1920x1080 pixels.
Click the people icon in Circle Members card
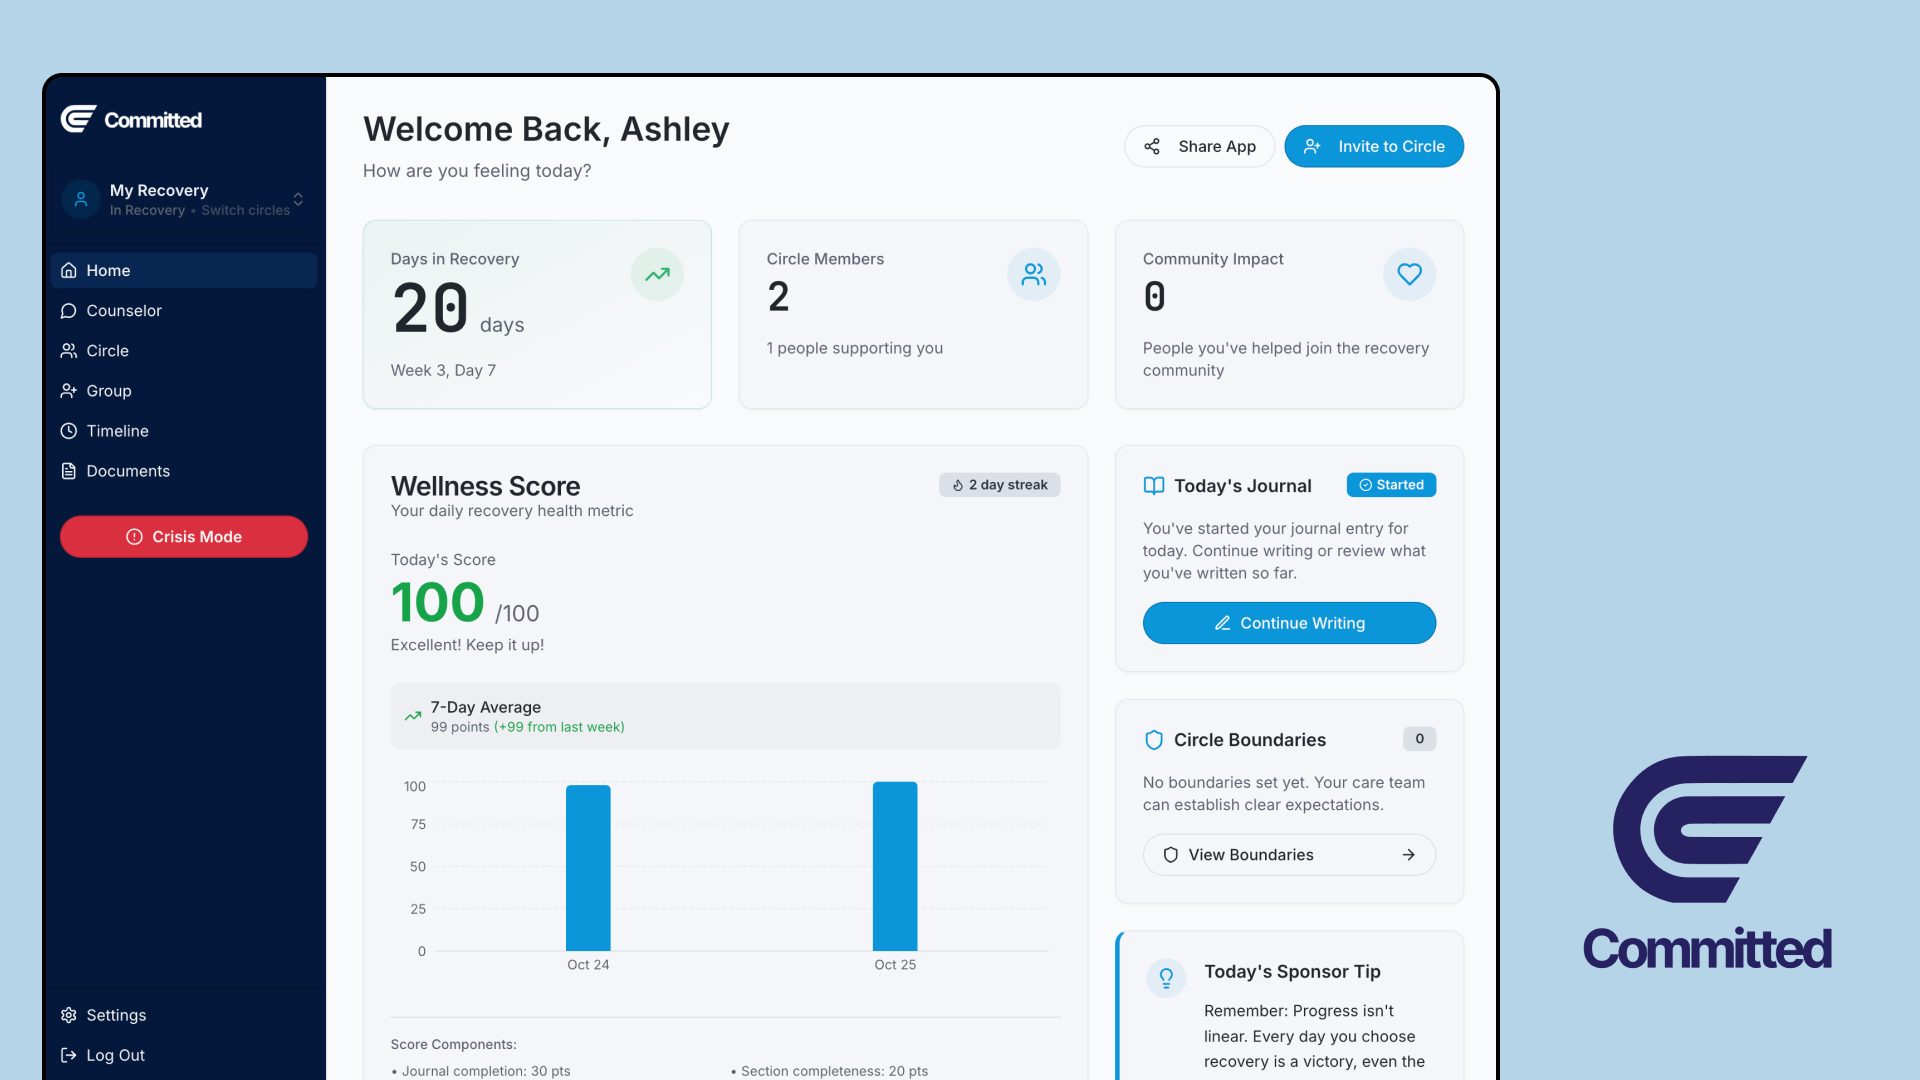1033,274
